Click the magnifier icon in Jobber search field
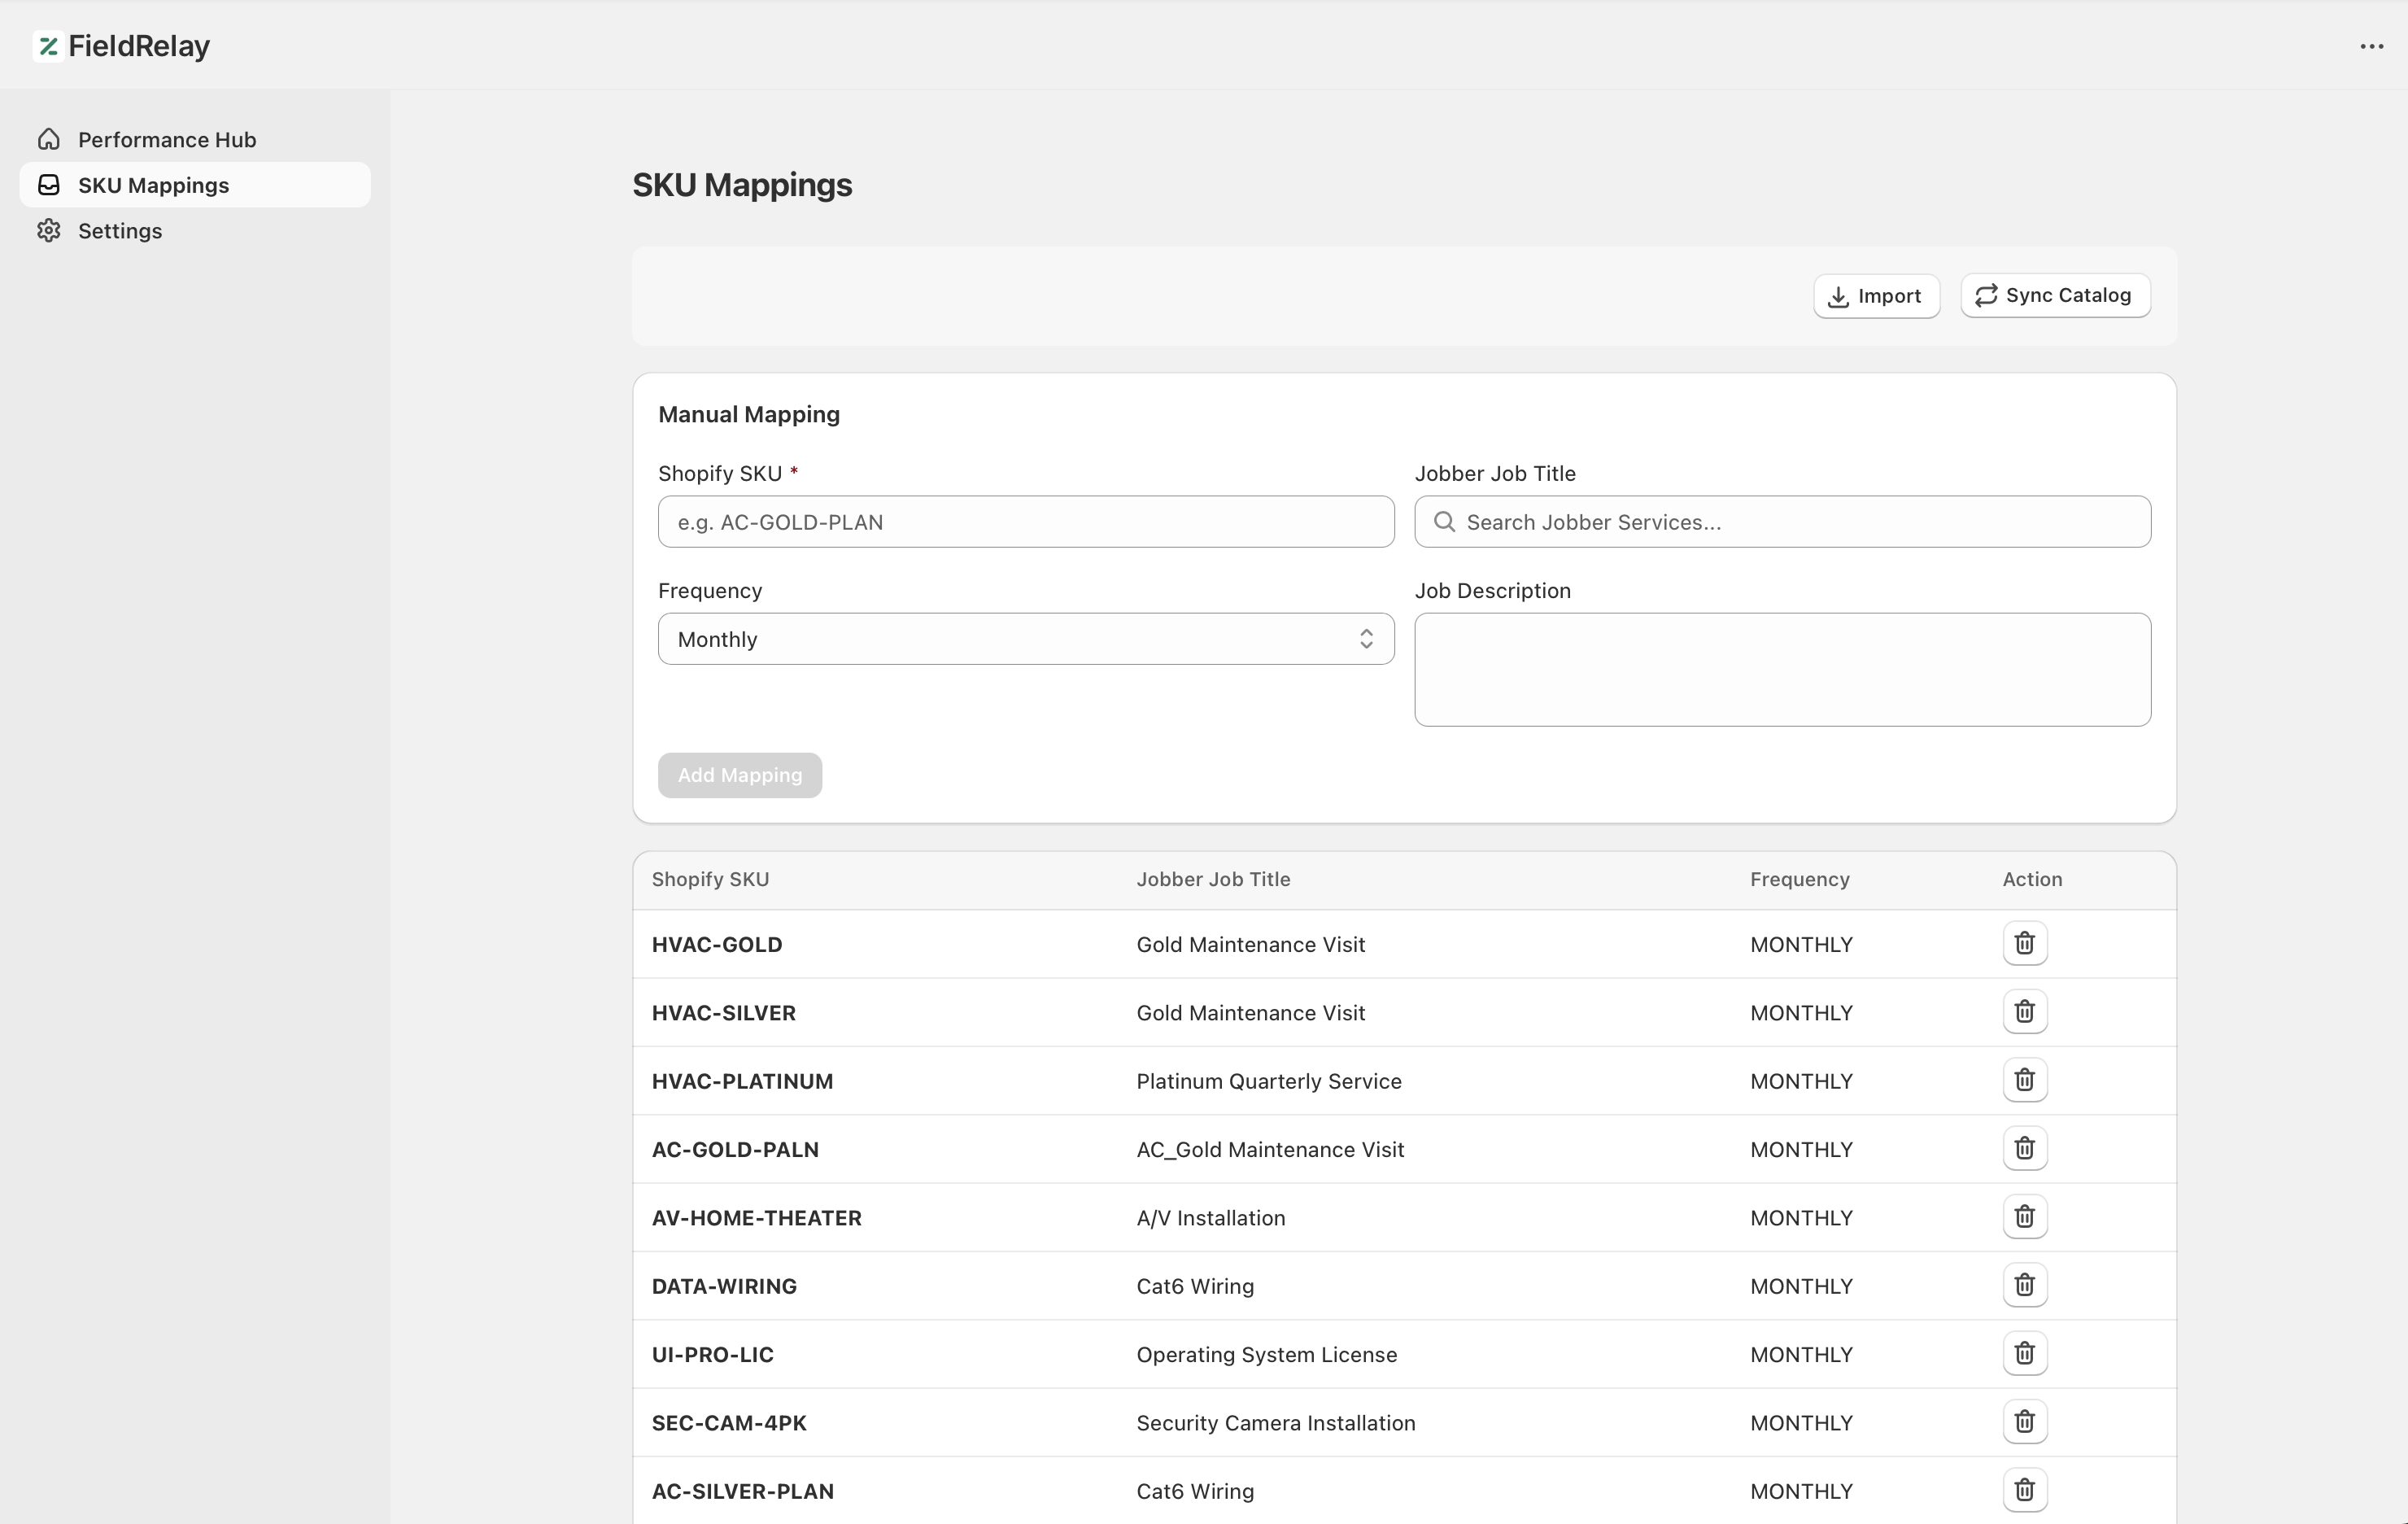This screenshot has width=2408, height=1524. 1444,522
